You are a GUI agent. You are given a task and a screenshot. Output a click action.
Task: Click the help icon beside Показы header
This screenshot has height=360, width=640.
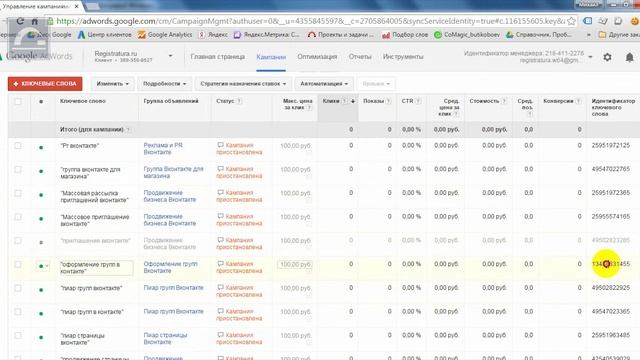(389, 101)
